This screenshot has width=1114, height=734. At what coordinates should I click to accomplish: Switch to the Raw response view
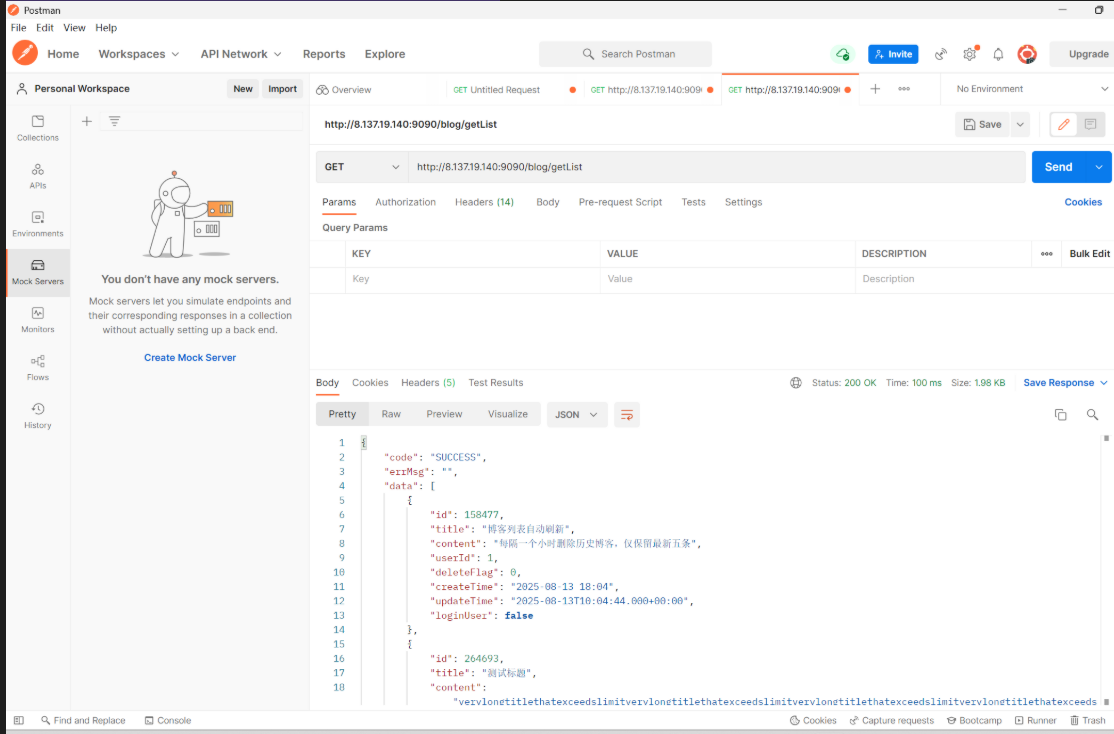[391, 414]
